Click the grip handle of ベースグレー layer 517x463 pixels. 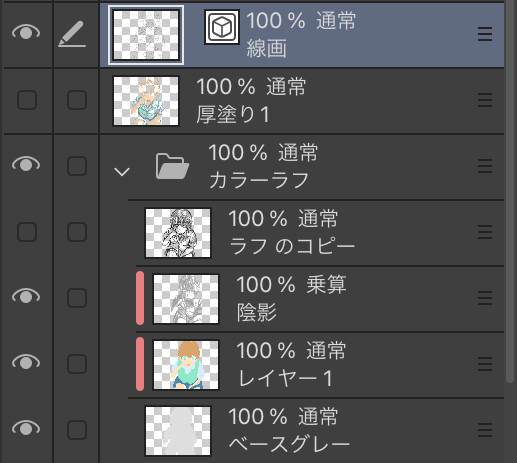[485, 430]
